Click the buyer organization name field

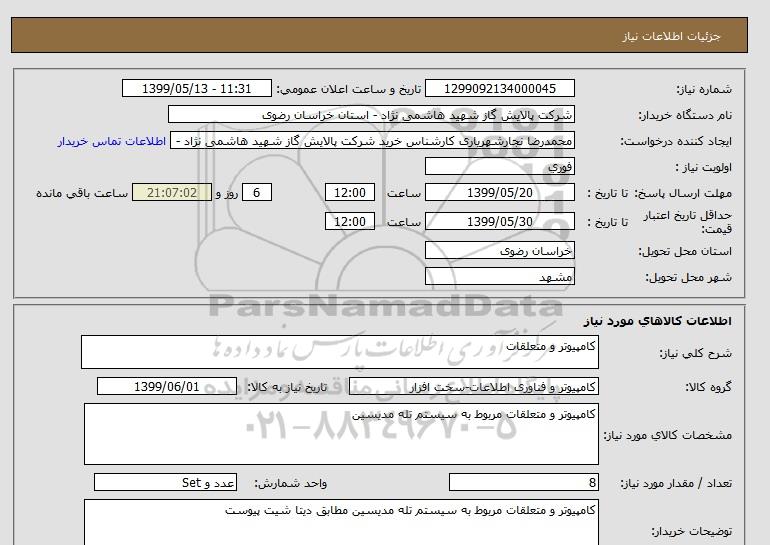coord(371,114)
